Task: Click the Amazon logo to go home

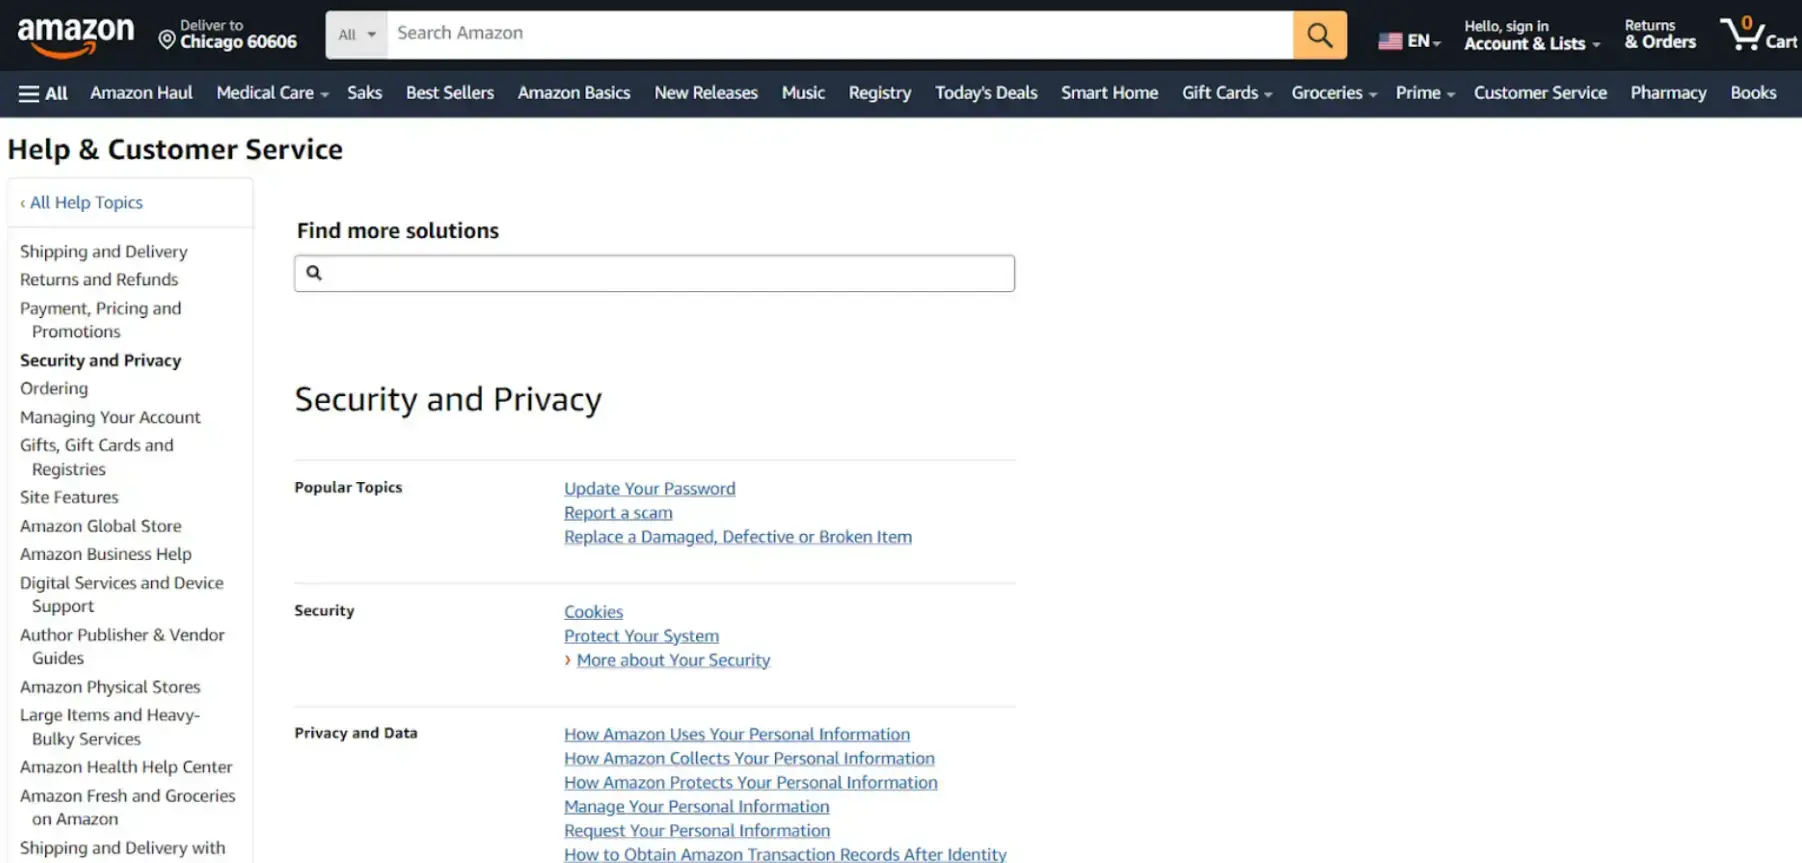Action: point(75,33)
